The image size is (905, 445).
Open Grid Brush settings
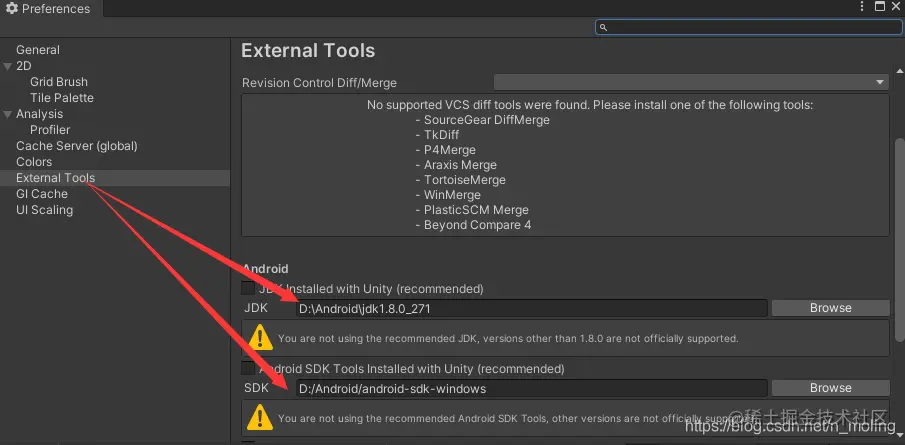[59, 82]
